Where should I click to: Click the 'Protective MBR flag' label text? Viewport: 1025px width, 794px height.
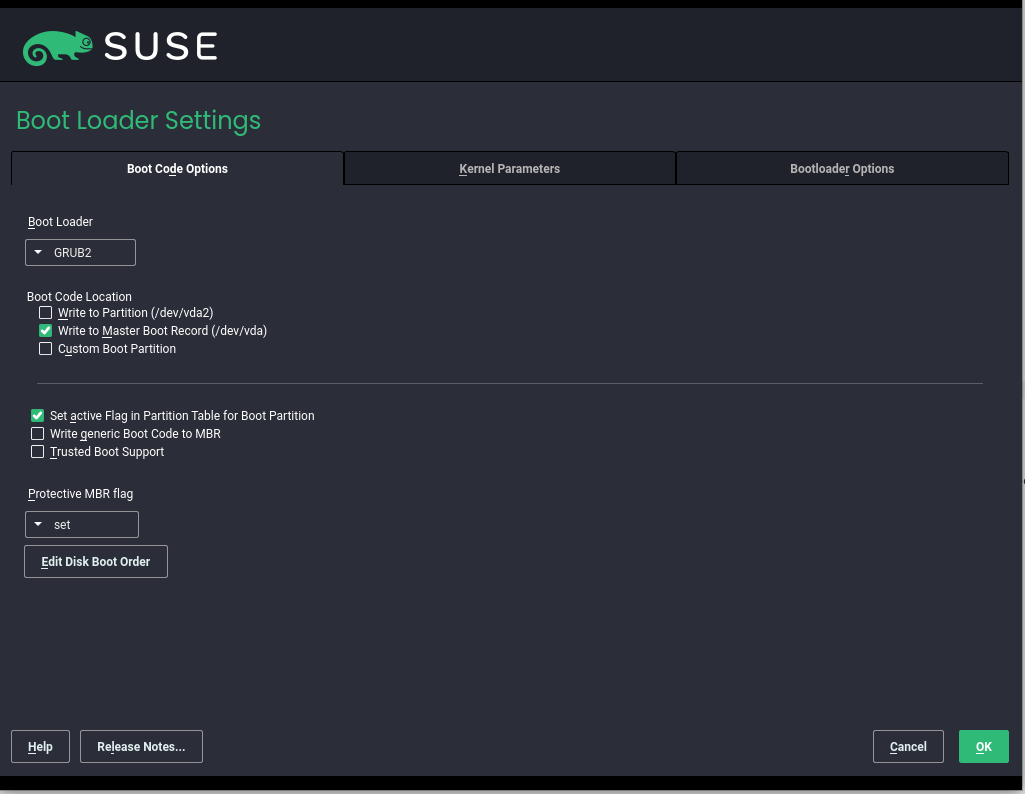pyautogui.click(x=80, y=494)
